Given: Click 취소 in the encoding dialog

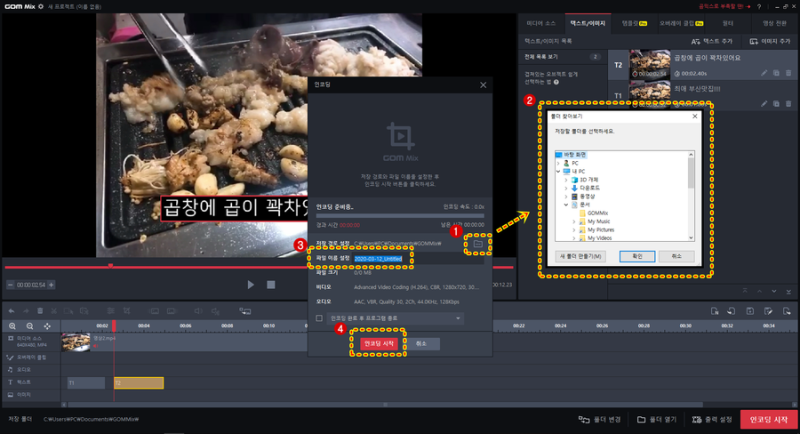Looking at the screenshot, I should pos(421,344).
